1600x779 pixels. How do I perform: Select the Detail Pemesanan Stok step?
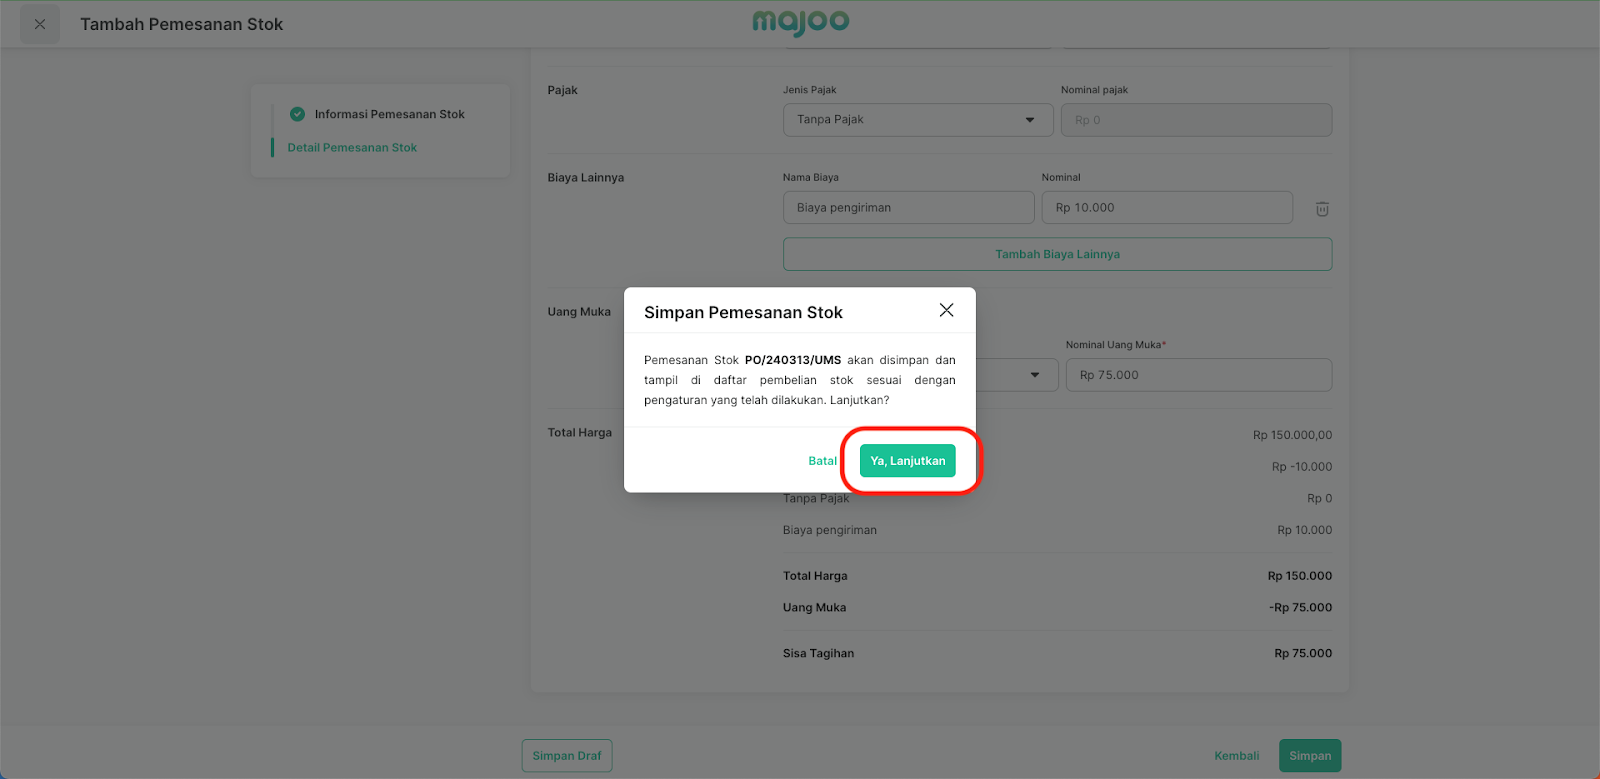pos(352,147)
